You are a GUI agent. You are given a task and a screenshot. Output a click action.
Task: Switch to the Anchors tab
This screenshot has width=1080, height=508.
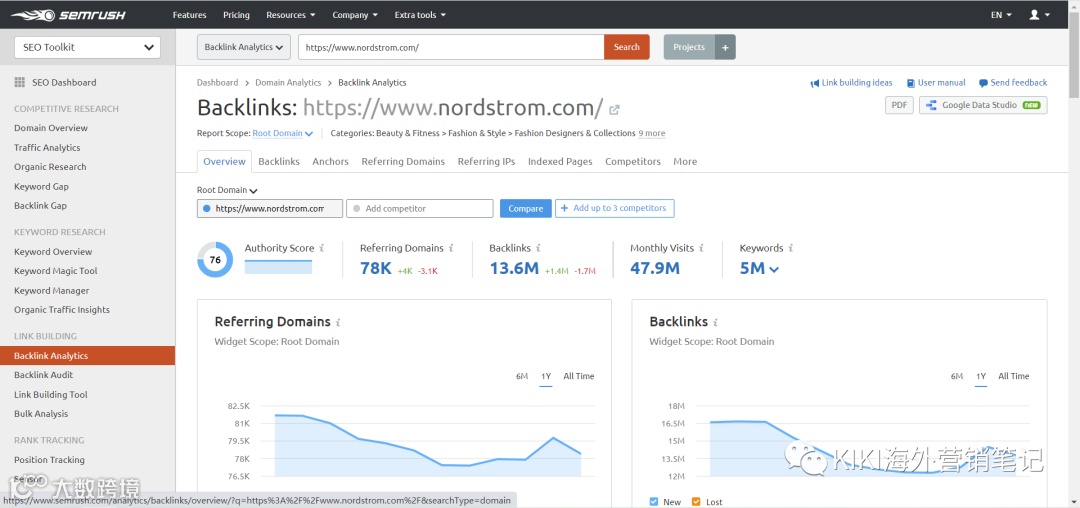click(331, 161)
